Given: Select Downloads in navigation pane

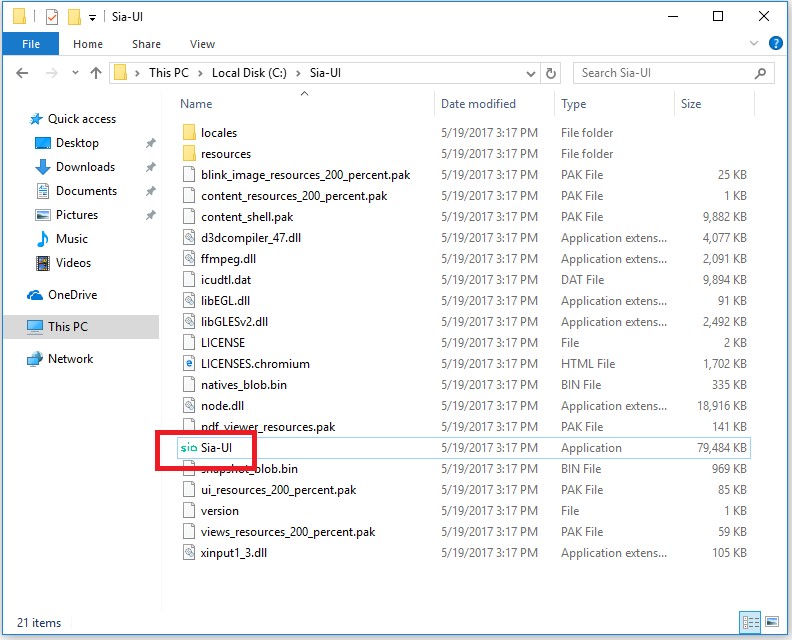Looking at the screenshot, I should (85, 167).
